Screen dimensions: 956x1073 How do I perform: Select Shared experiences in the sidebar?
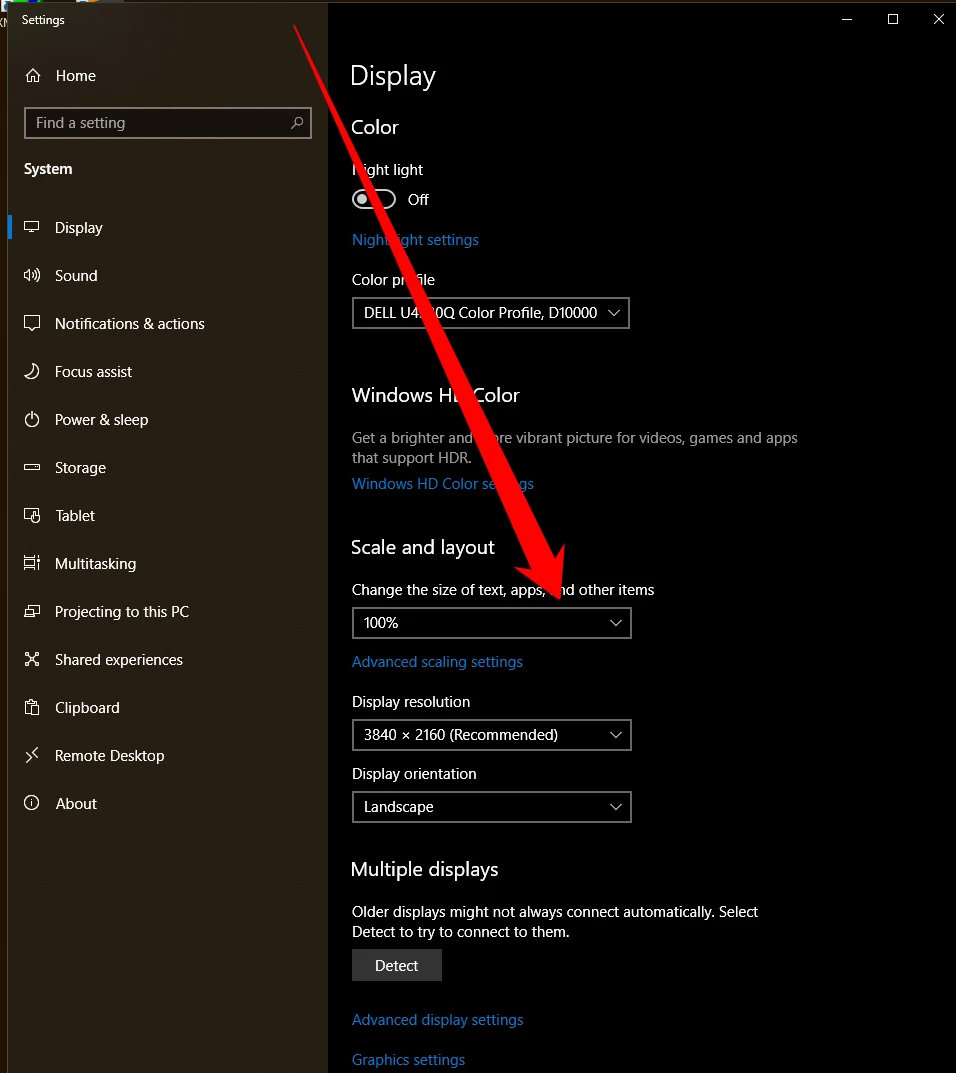[x=118, y=660]
